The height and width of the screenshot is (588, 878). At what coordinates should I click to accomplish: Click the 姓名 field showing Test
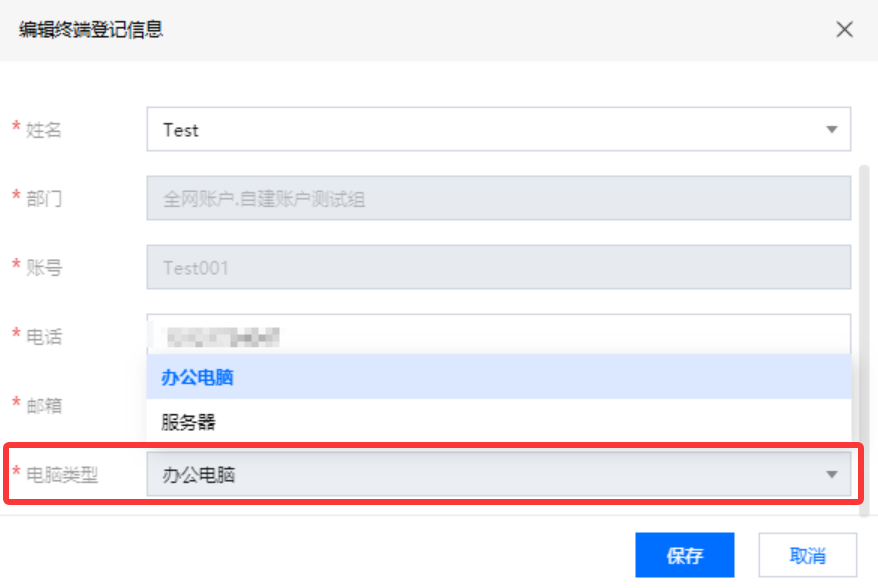click(498, 129)
